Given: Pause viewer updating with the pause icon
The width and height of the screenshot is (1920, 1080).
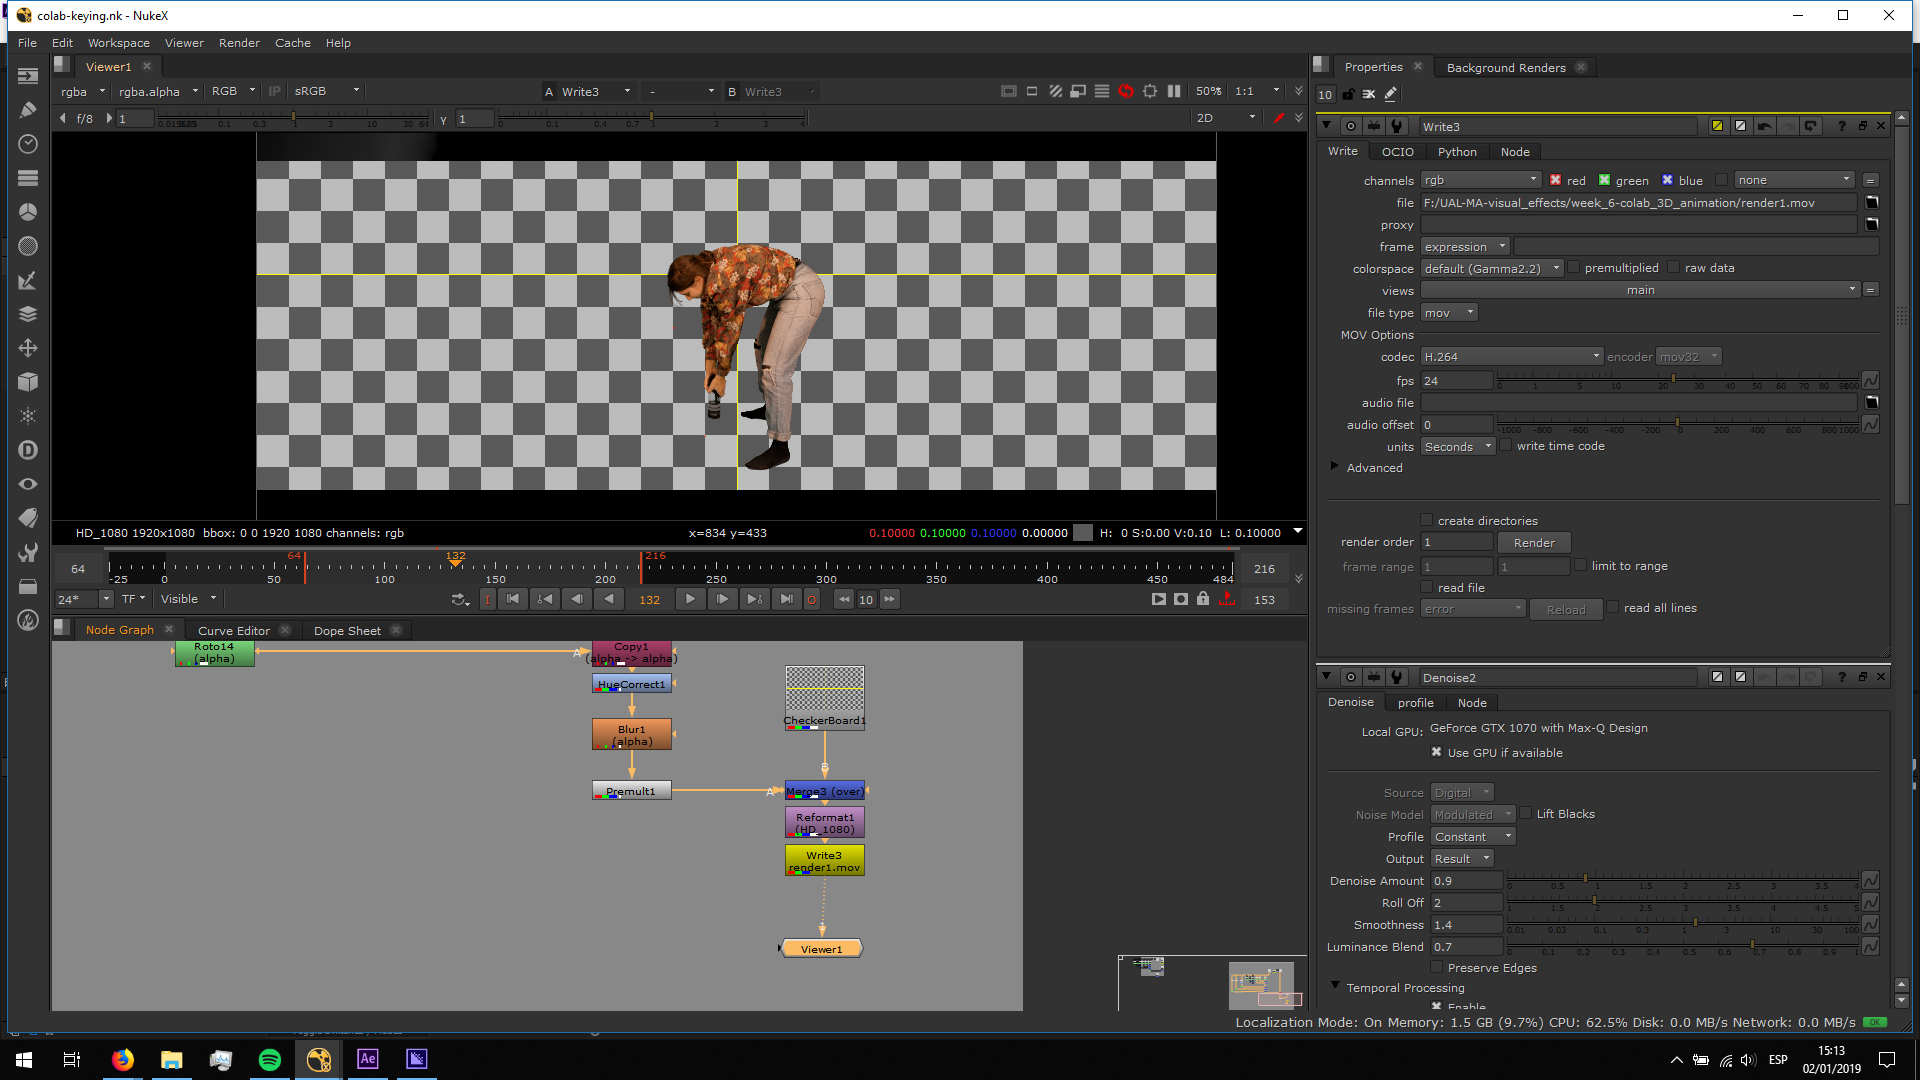Looking at the screenshot, I should [1174, 91].
